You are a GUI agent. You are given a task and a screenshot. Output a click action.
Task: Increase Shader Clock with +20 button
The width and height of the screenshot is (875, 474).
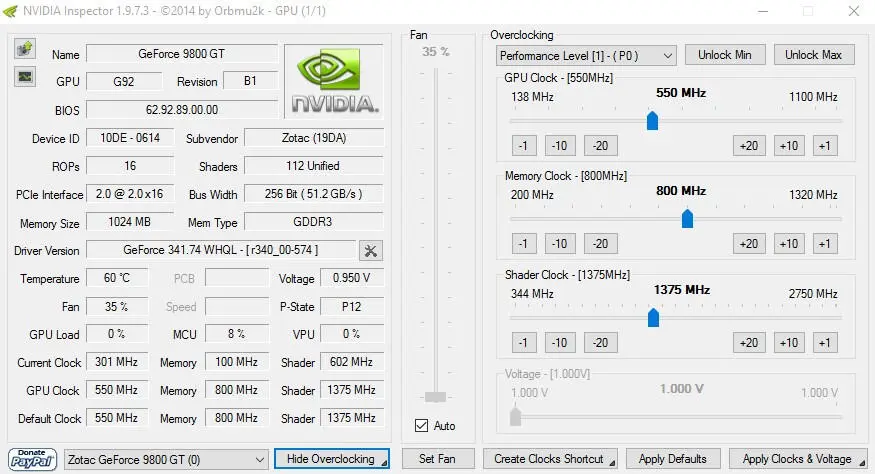coord(748,342)
